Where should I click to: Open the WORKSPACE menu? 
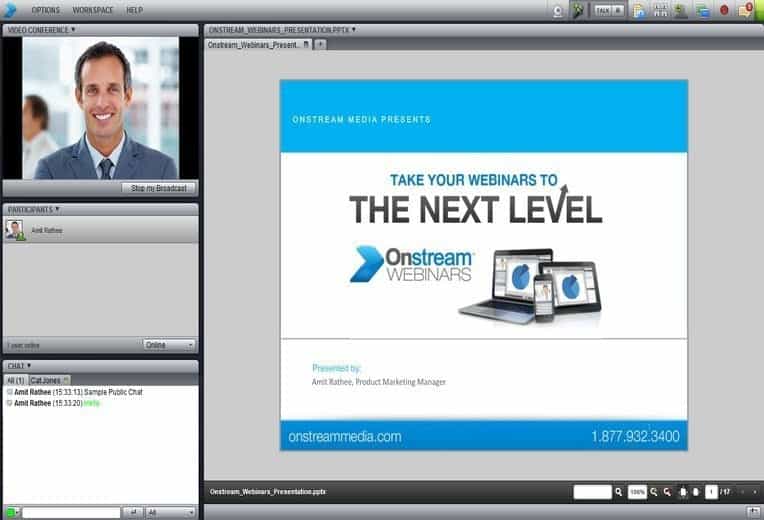(93, 10)
